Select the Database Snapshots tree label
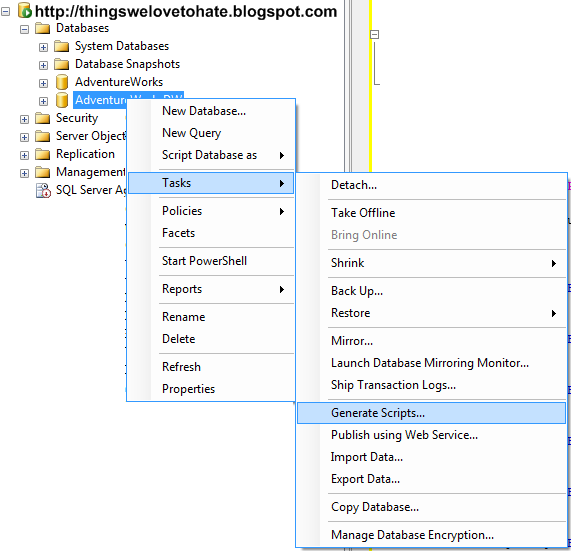This screenshot has width=571, height=551. tap(127, 64)
